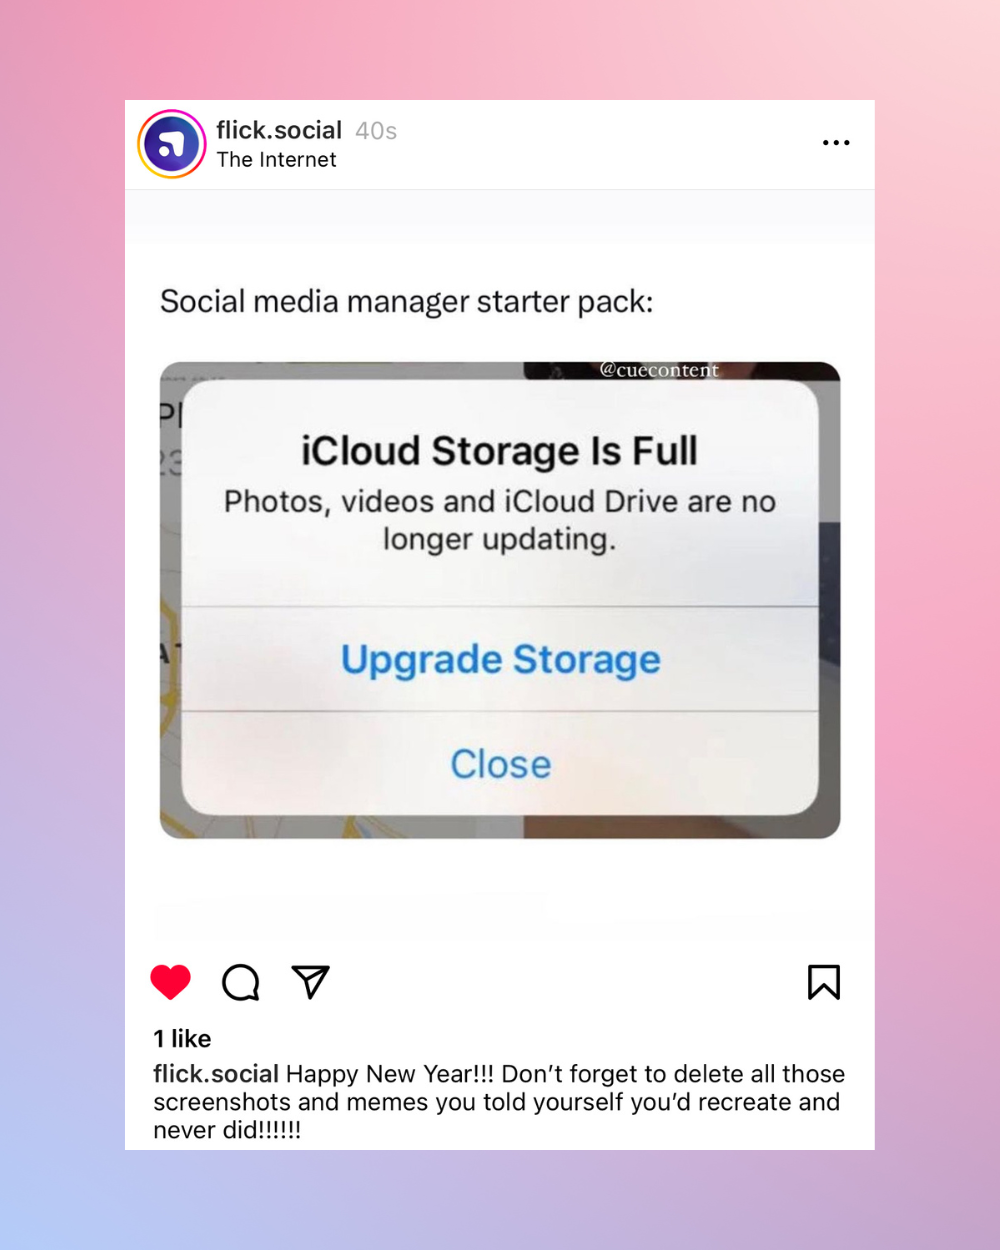Open The Internet location tag

click(x=276, y=160)
